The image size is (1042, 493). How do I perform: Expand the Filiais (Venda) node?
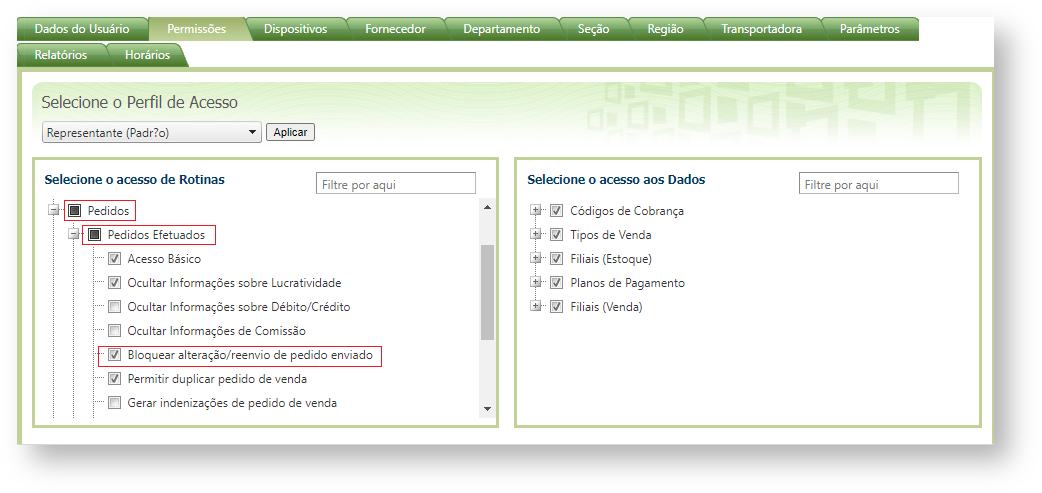[535, 307]
